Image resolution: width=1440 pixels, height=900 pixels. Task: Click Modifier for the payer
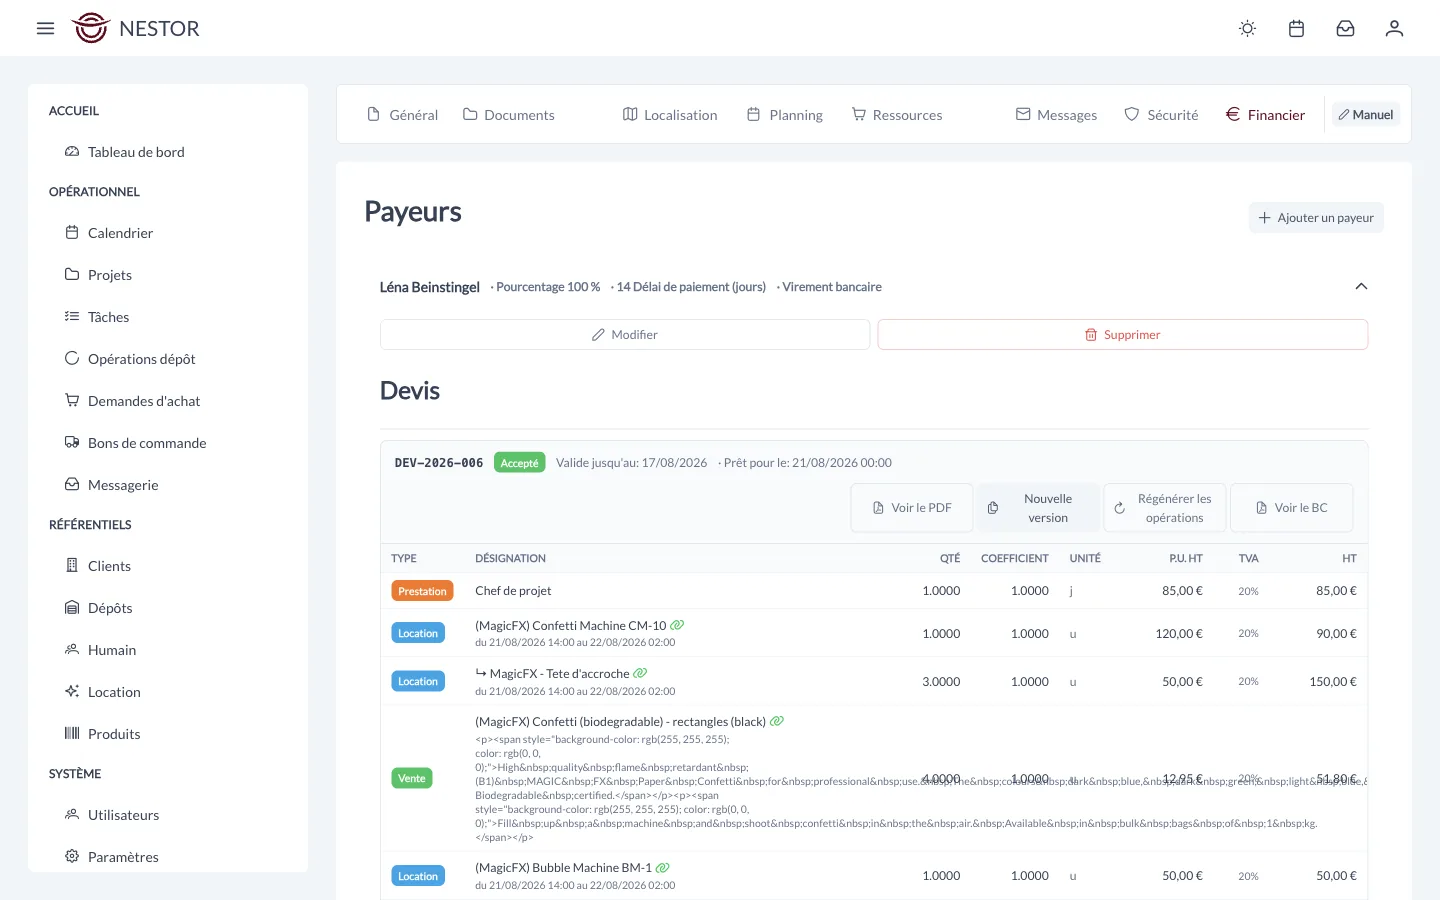(x=625, y=335)
